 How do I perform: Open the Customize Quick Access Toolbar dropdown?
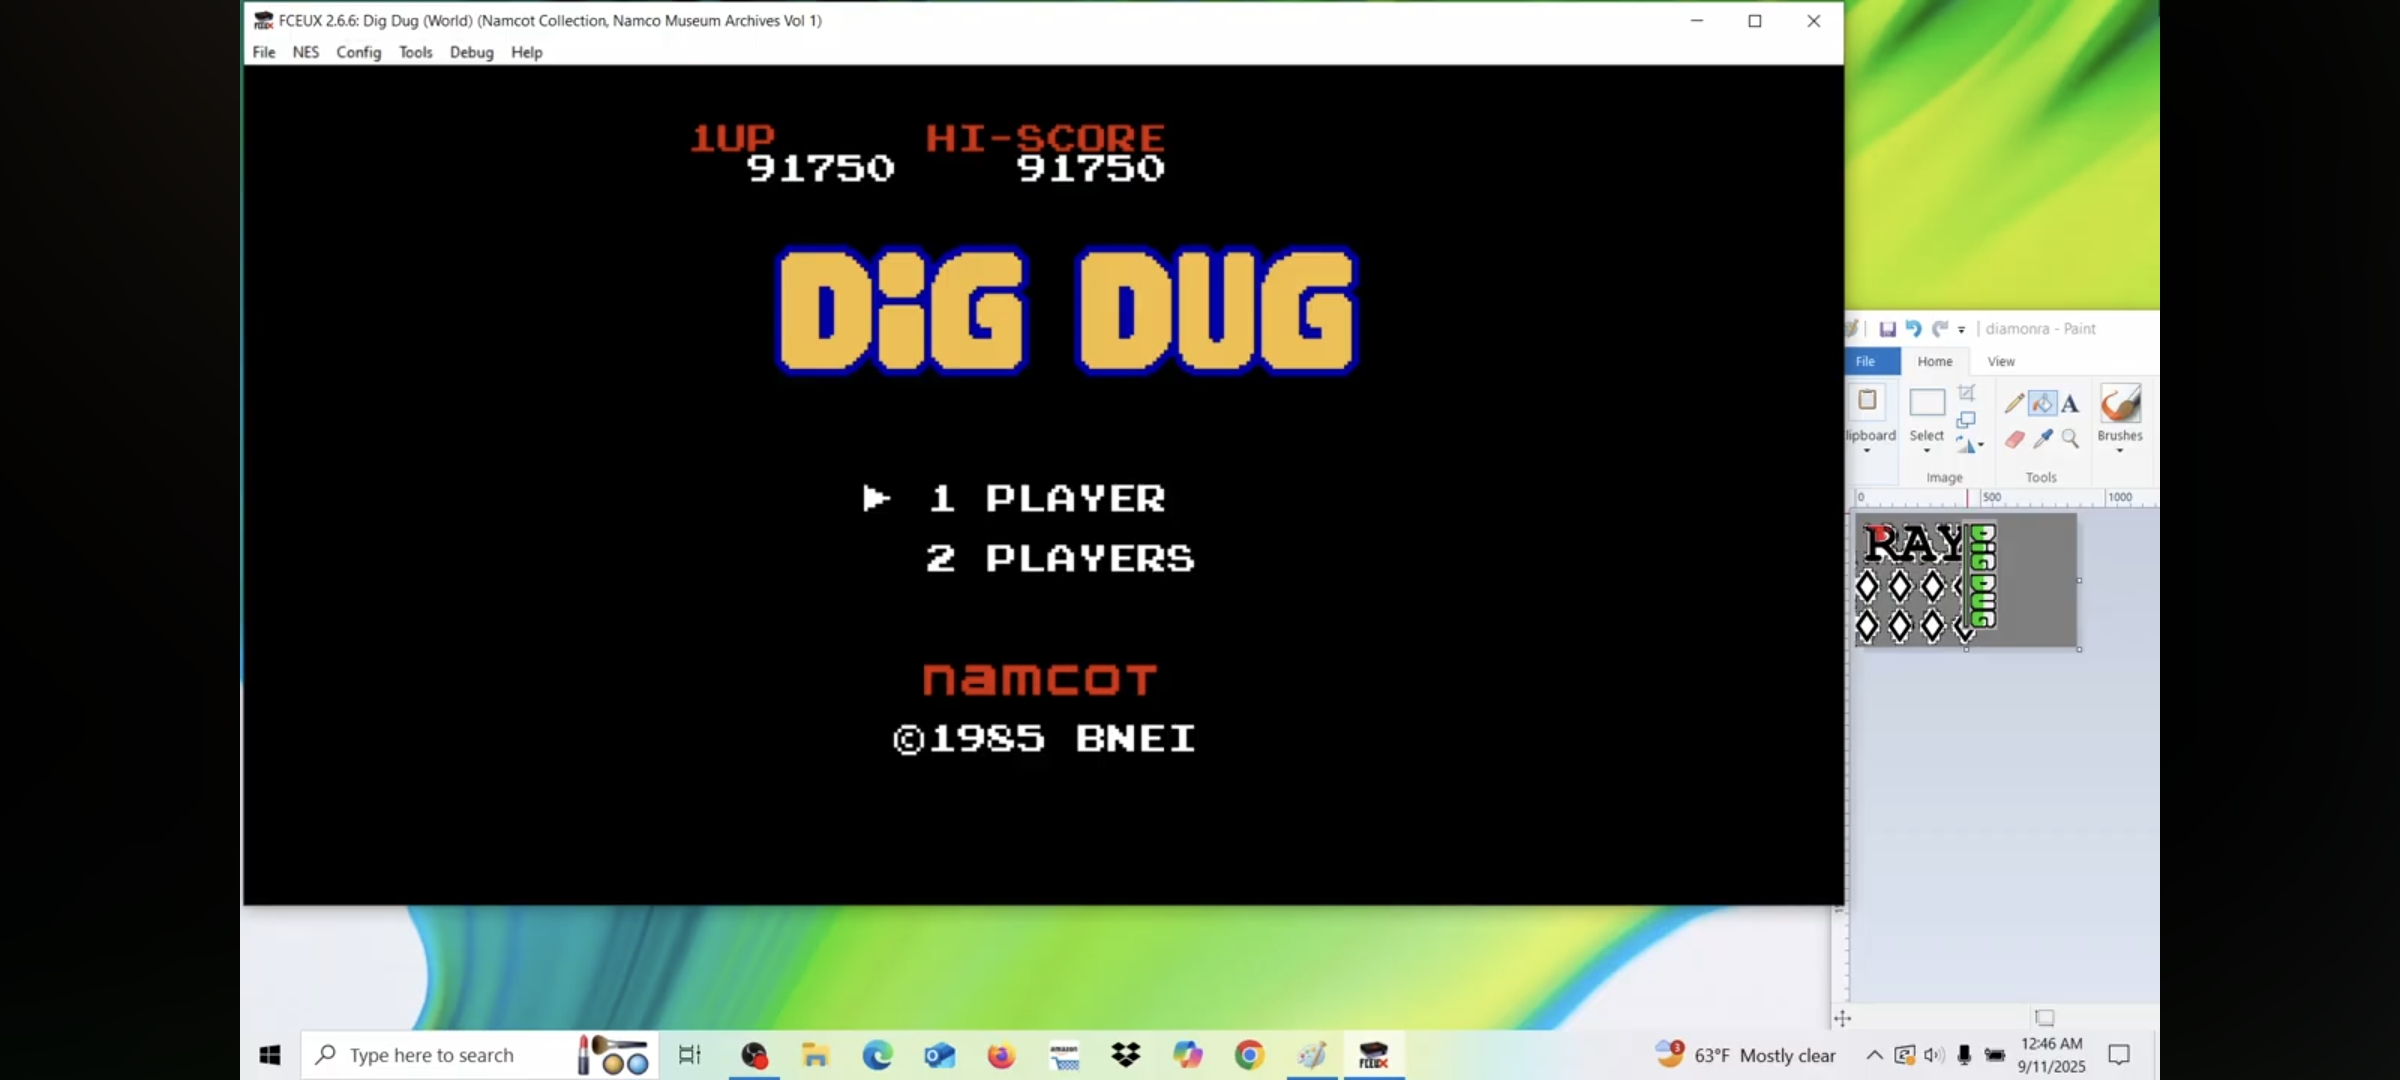[x=1961, y=330]
